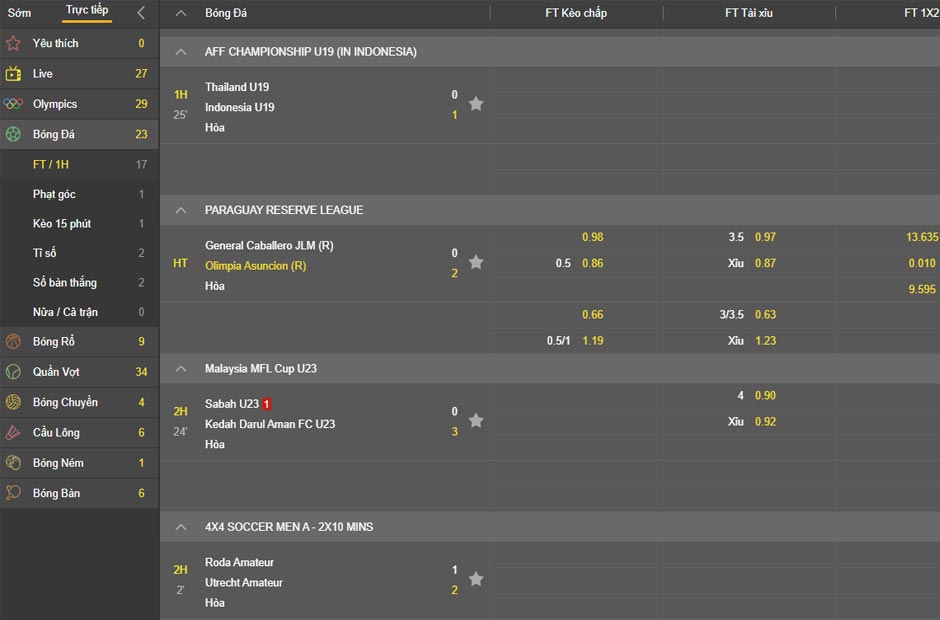The width and height of the screenshot is (940, 620).
Task: Select the Olympics rings icon
Action: 14,104
